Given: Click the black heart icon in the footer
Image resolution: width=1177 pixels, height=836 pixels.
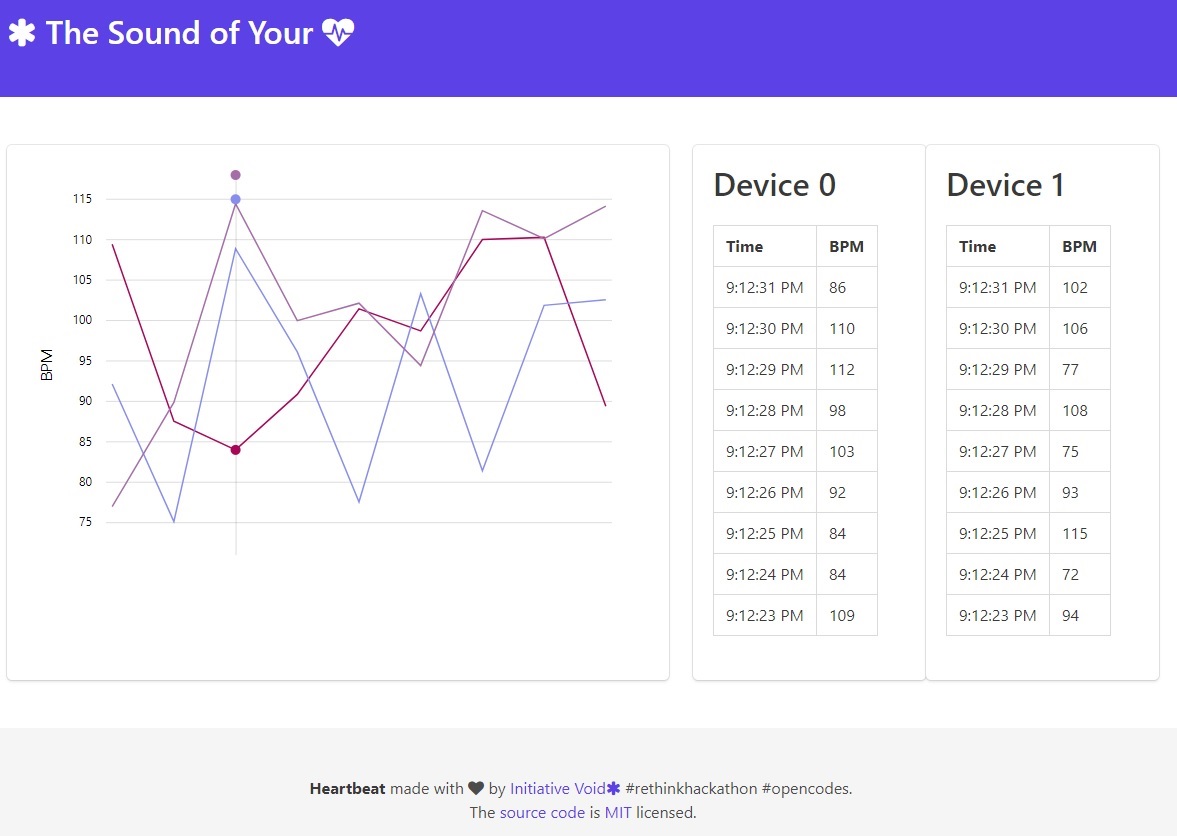Looking at the screenshot, I should pyautogui.click(x=476, y=788).
